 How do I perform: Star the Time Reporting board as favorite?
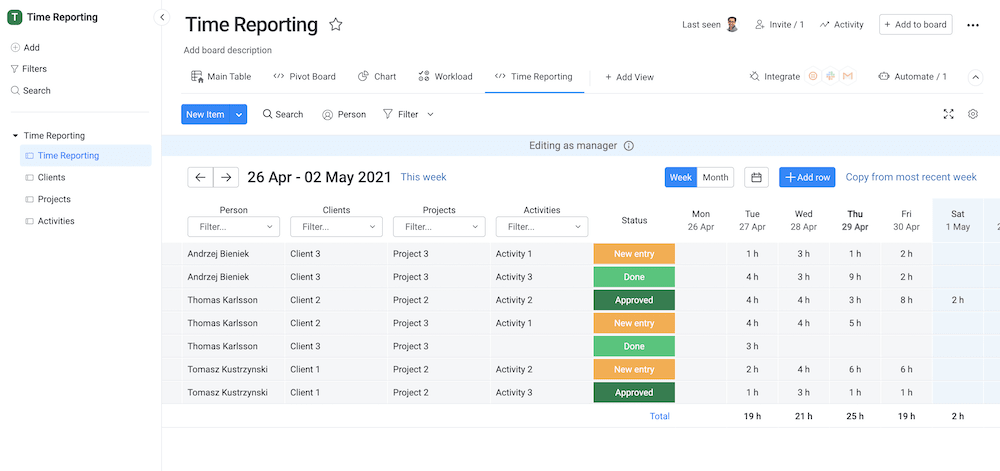335,25
